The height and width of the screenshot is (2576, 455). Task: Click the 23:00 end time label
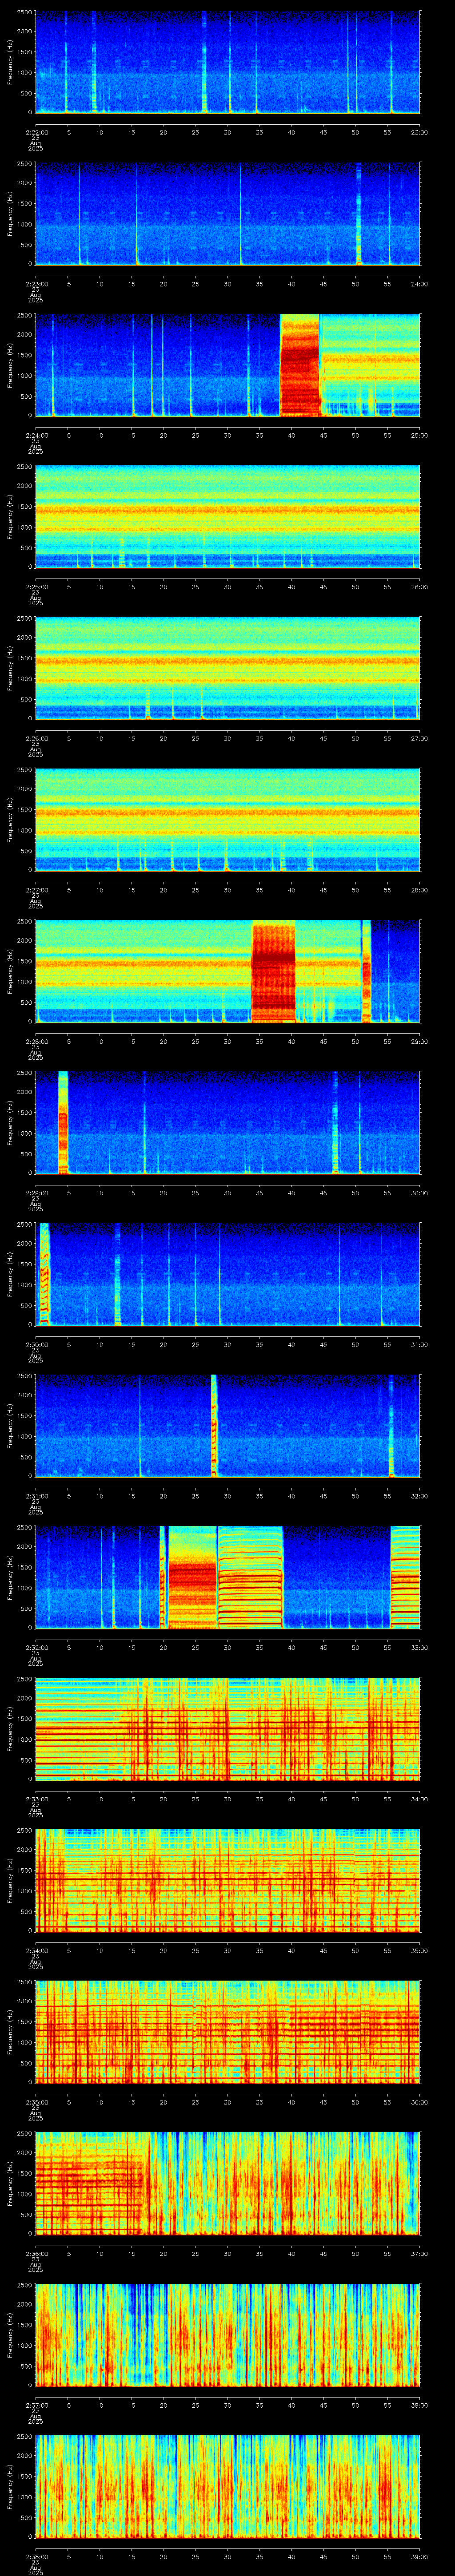point(420,132)
